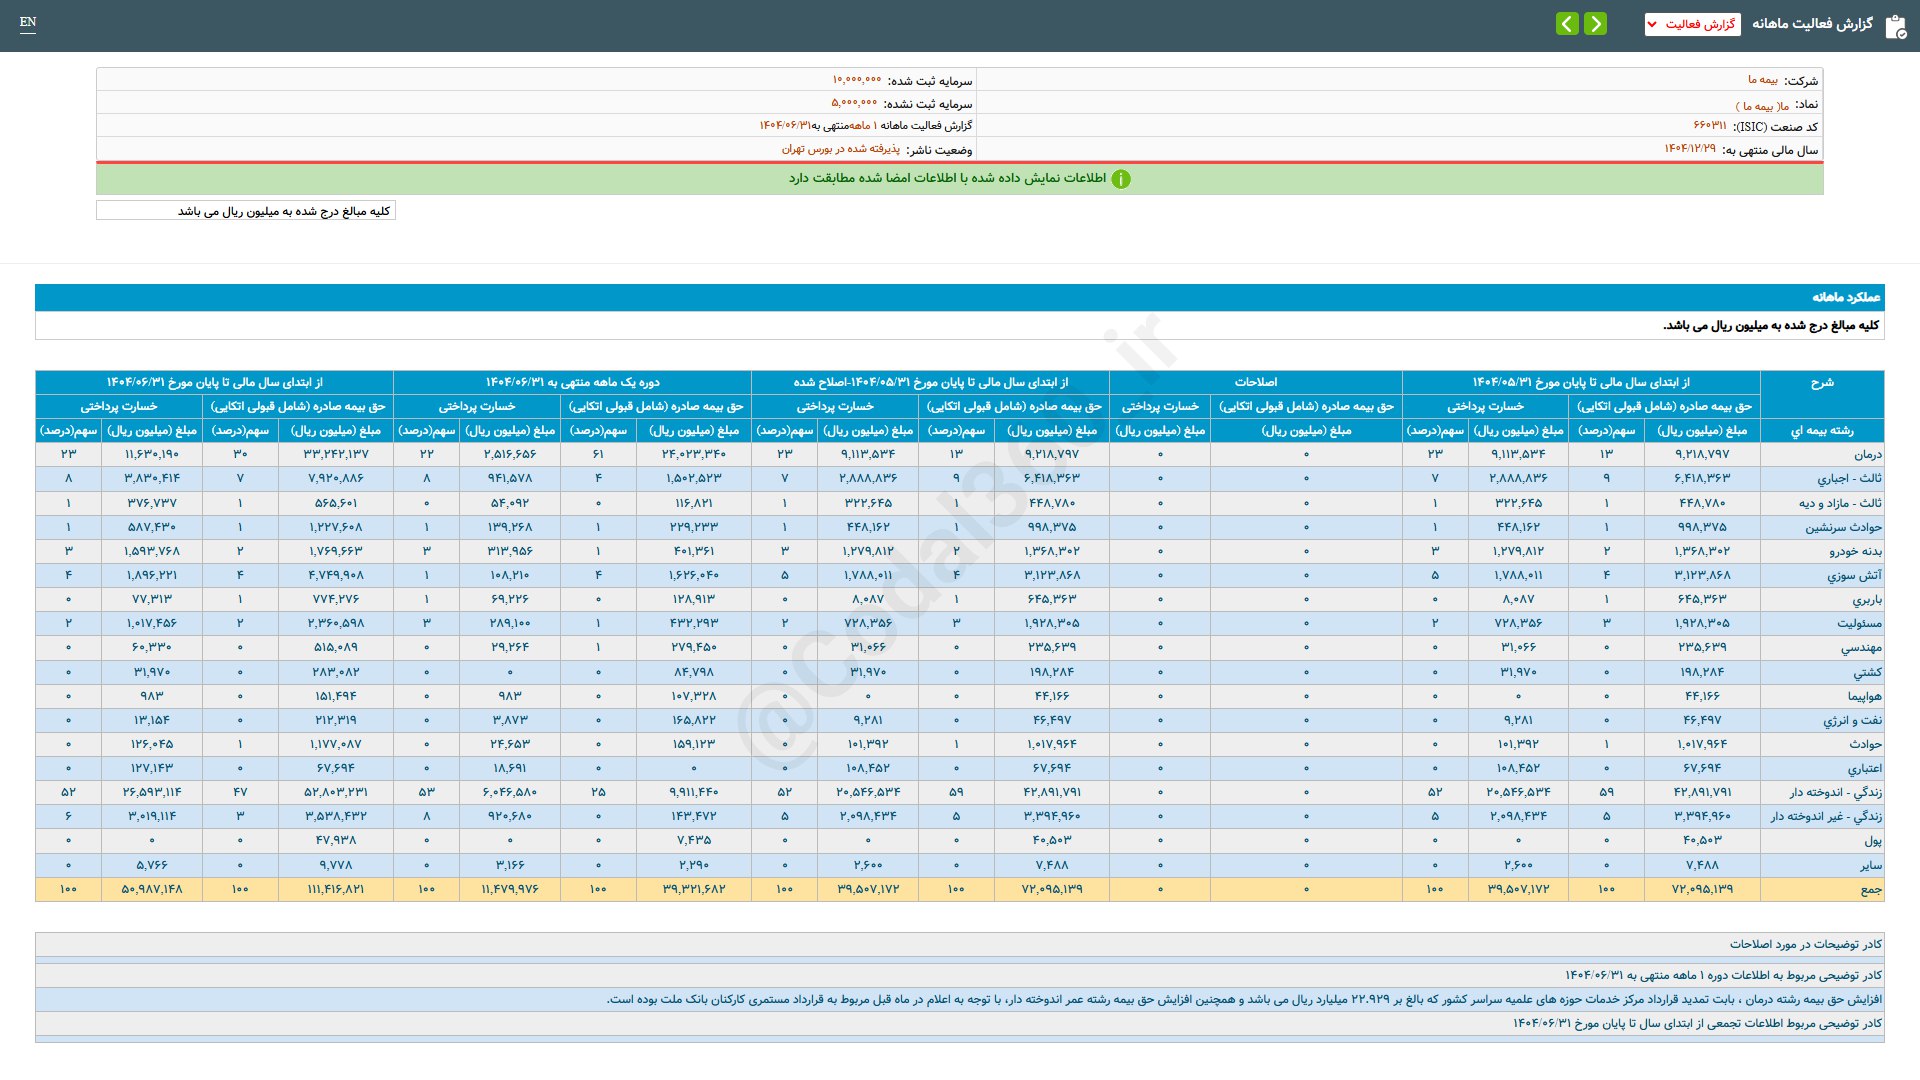Screen dimensions: 1920x1080
Task: Click the units note box above table
Action: pyautogui.click(x=246, y=211)
